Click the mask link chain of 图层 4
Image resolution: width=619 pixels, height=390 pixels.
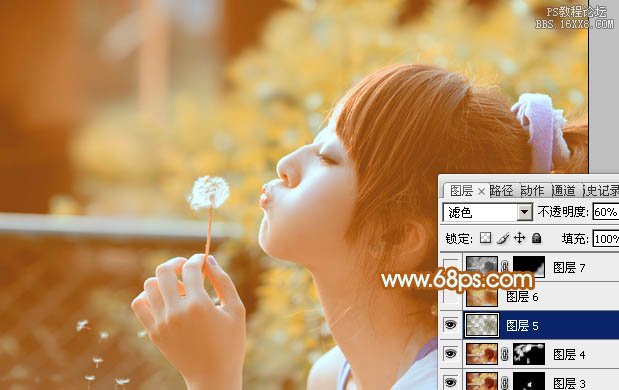505,354
